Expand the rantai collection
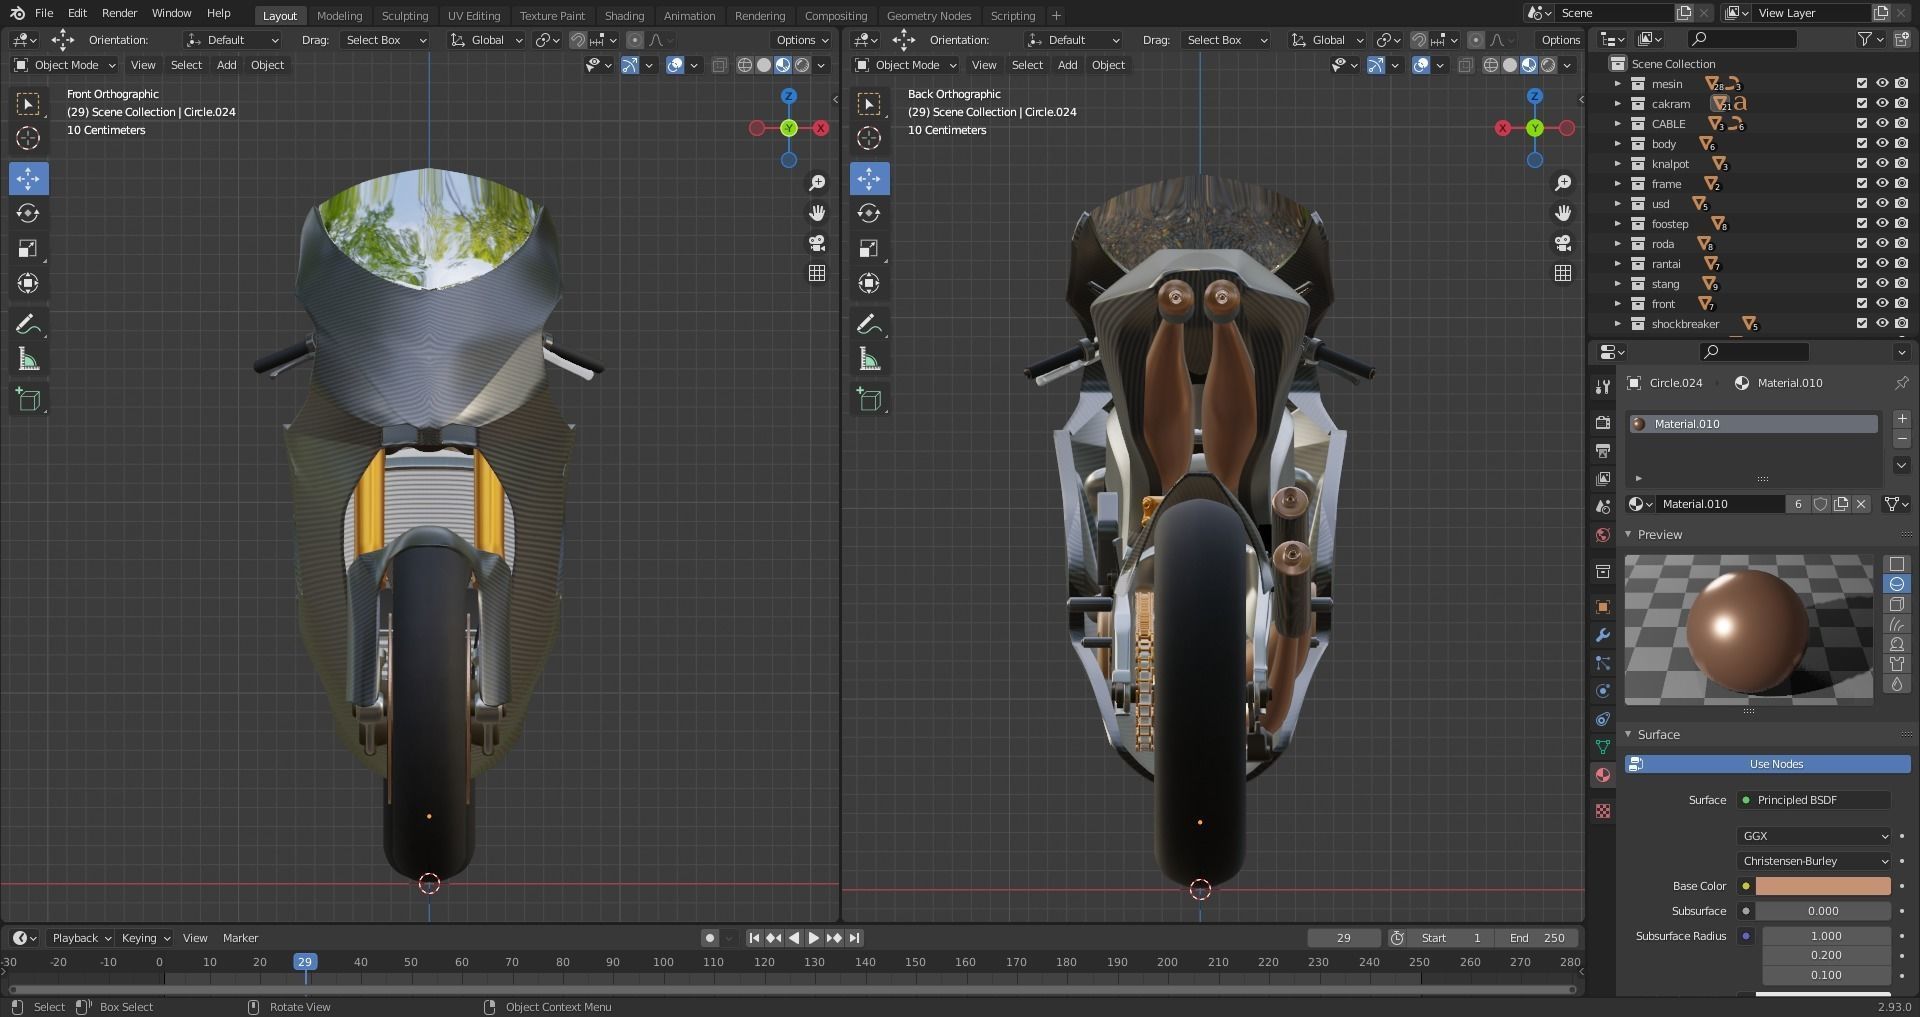The image size is (1920, 1017). point(1617,264)
